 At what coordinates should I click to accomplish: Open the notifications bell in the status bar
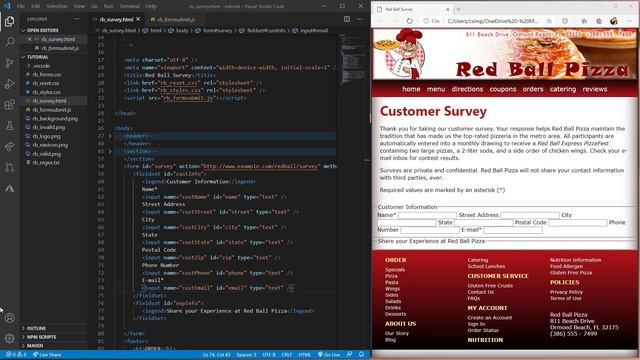pyautogui.click(x=361, y=355)
